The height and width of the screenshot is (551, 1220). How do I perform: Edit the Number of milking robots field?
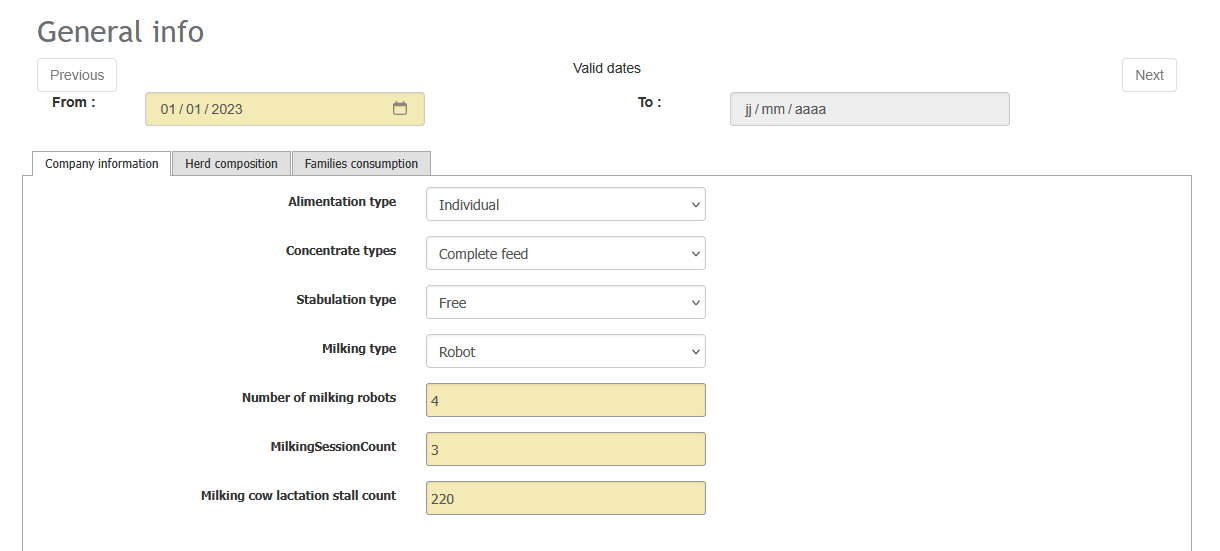pyautogui.click(x=566, y=400)
